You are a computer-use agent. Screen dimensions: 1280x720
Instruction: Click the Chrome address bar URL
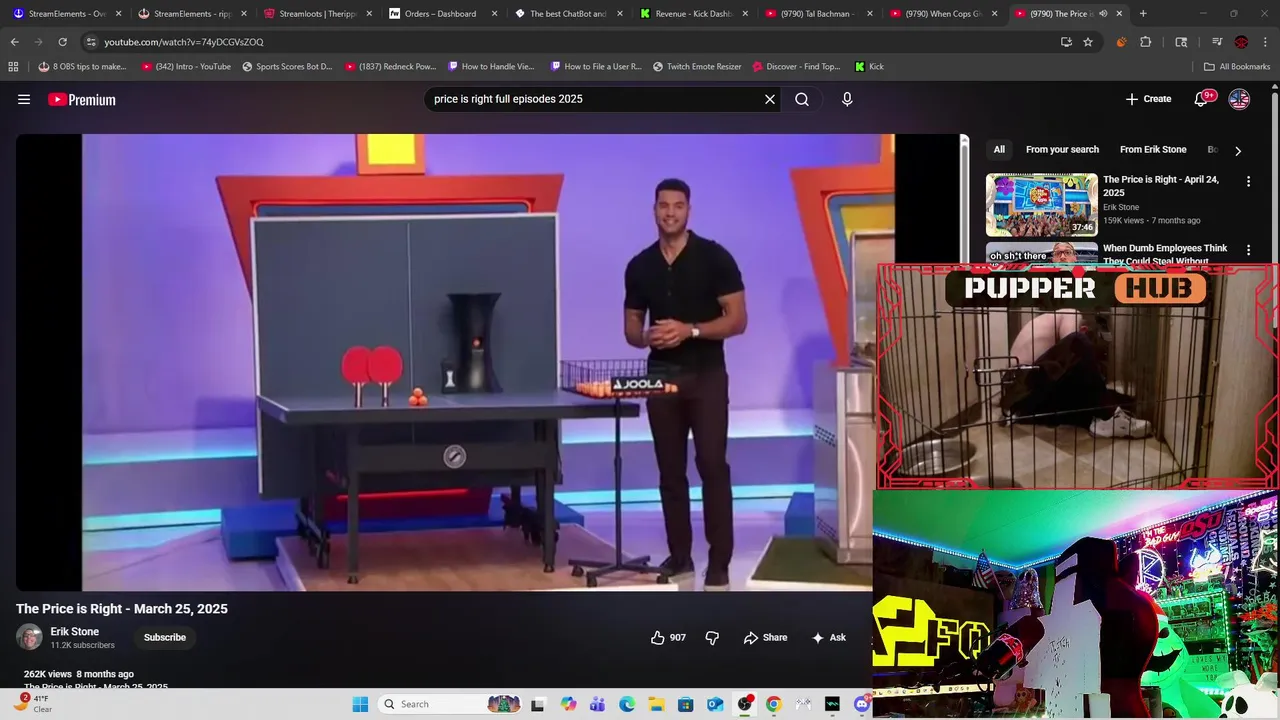click(184, 42)
